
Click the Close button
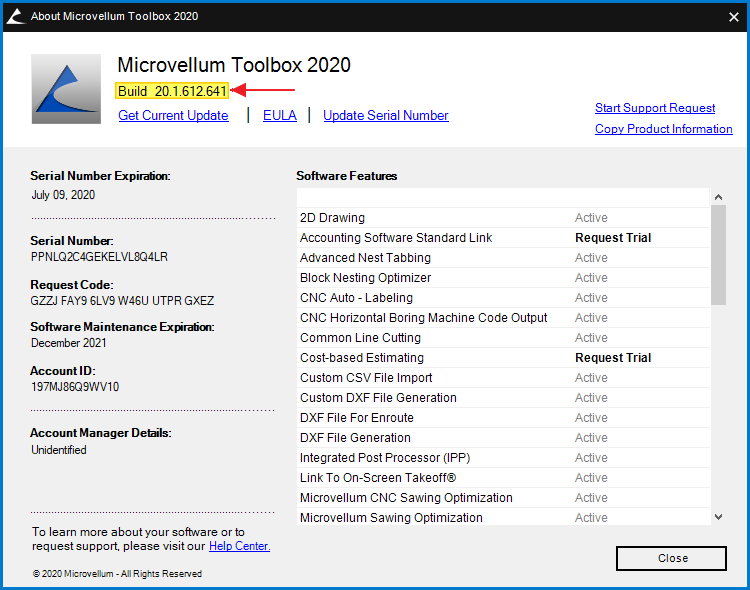point(671,558)
